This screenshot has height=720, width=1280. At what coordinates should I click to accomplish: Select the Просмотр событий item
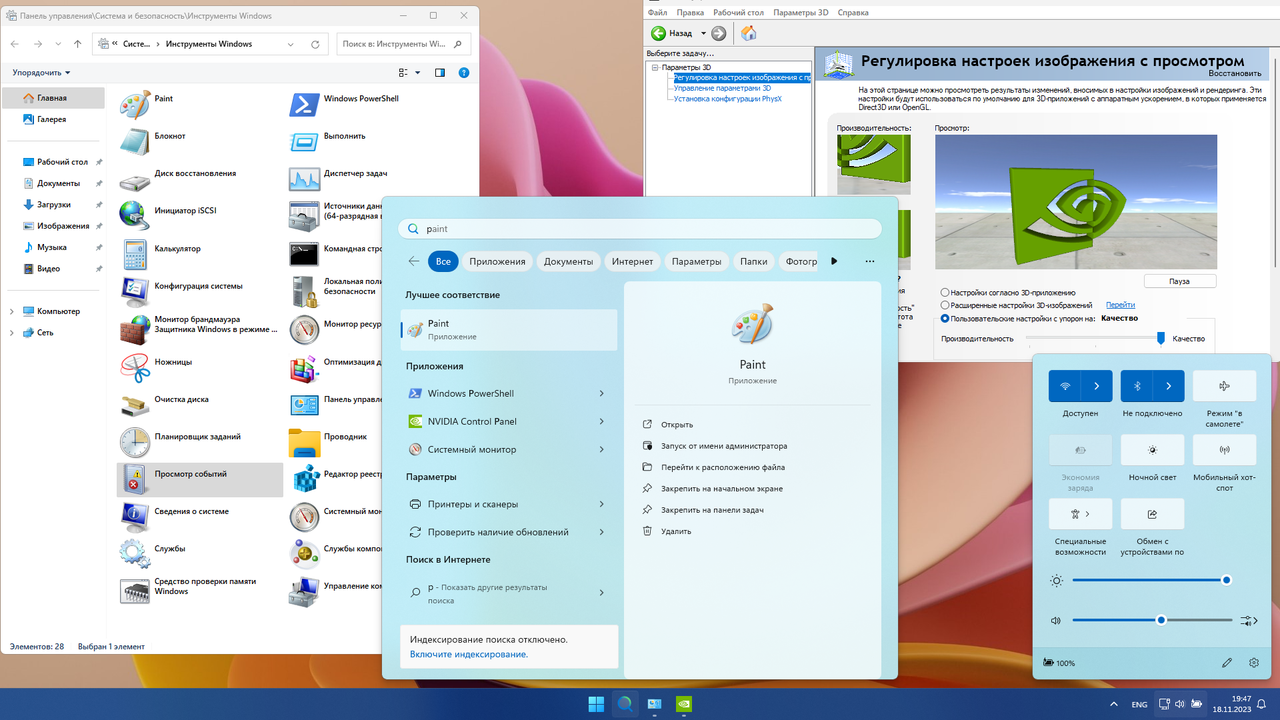200,479
